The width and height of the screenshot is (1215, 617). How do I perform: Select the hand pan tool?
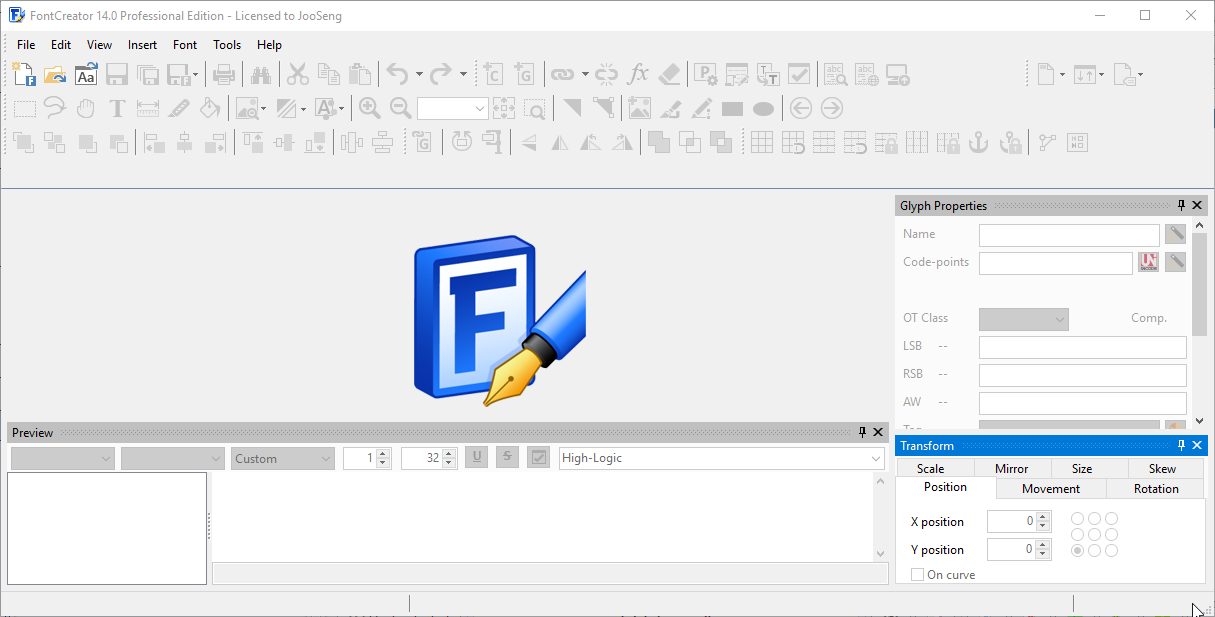point(86,108)
